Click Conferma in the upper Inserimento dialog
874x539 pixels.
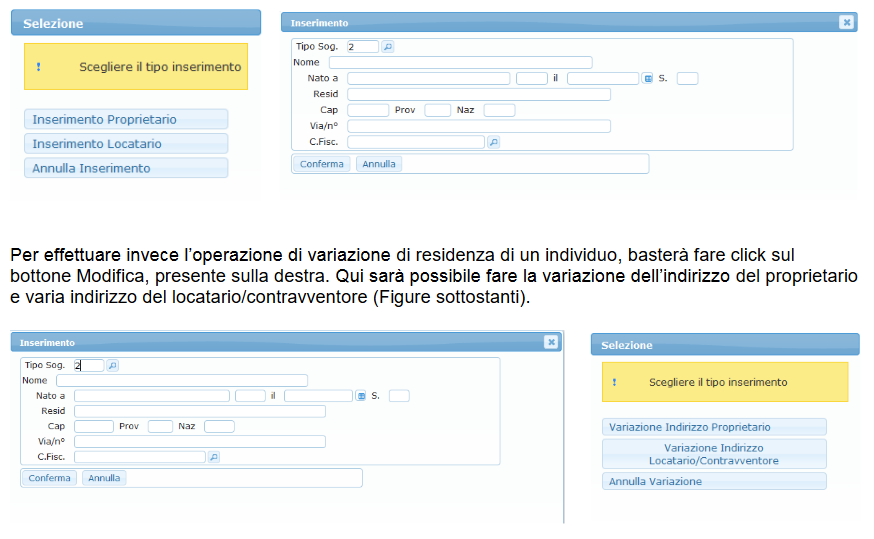point(321,164)
